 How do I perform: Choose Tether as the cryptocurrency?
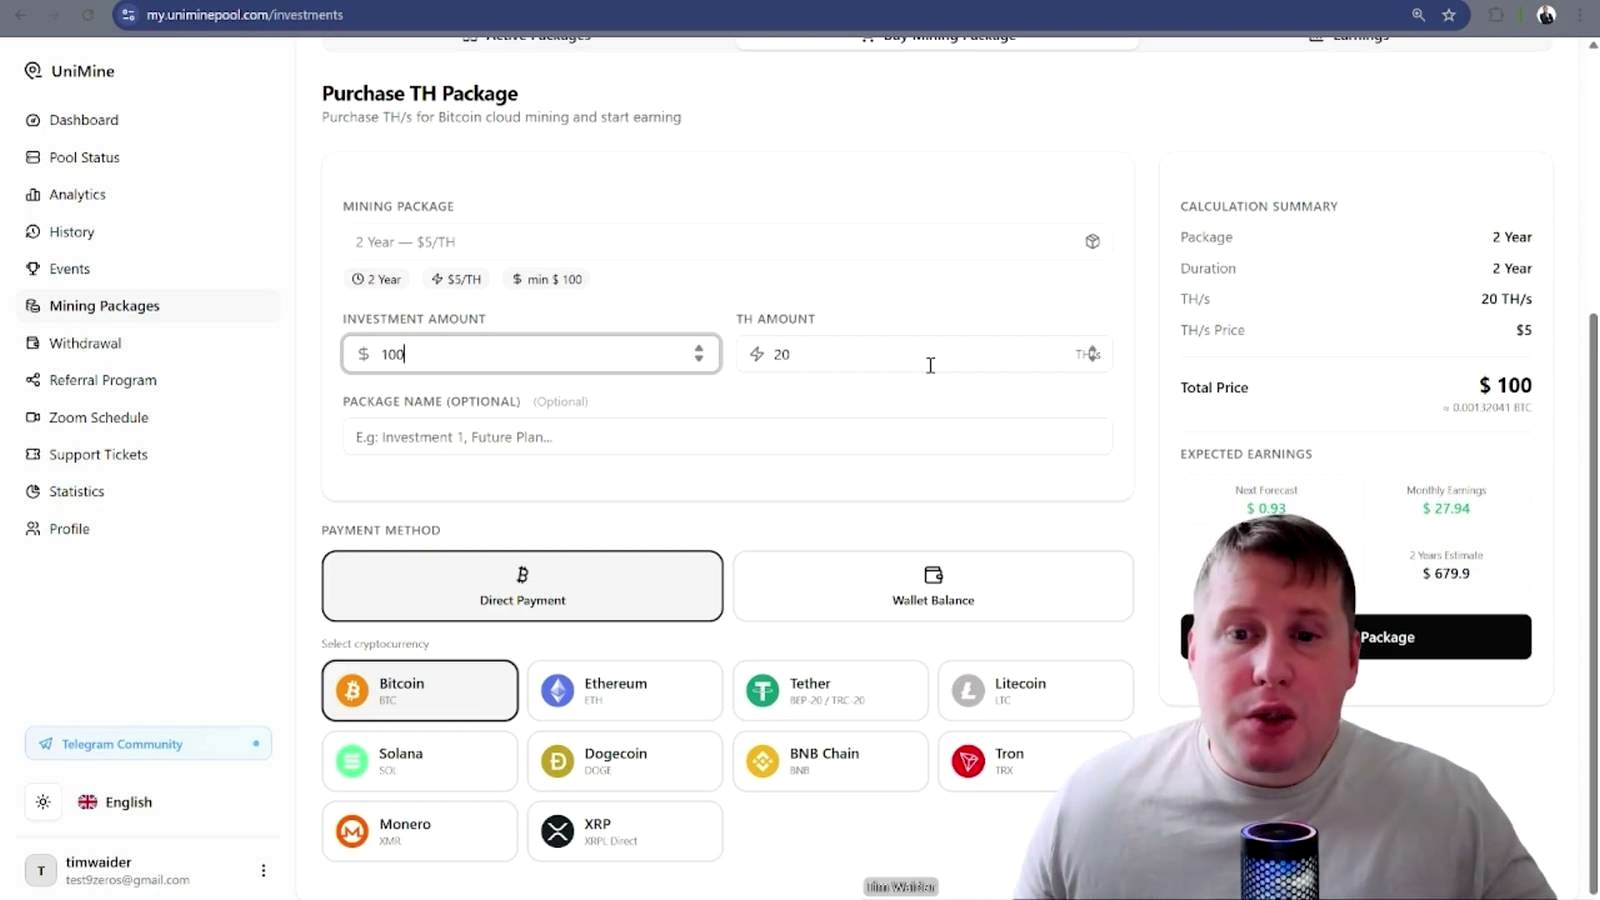[830, 690]
